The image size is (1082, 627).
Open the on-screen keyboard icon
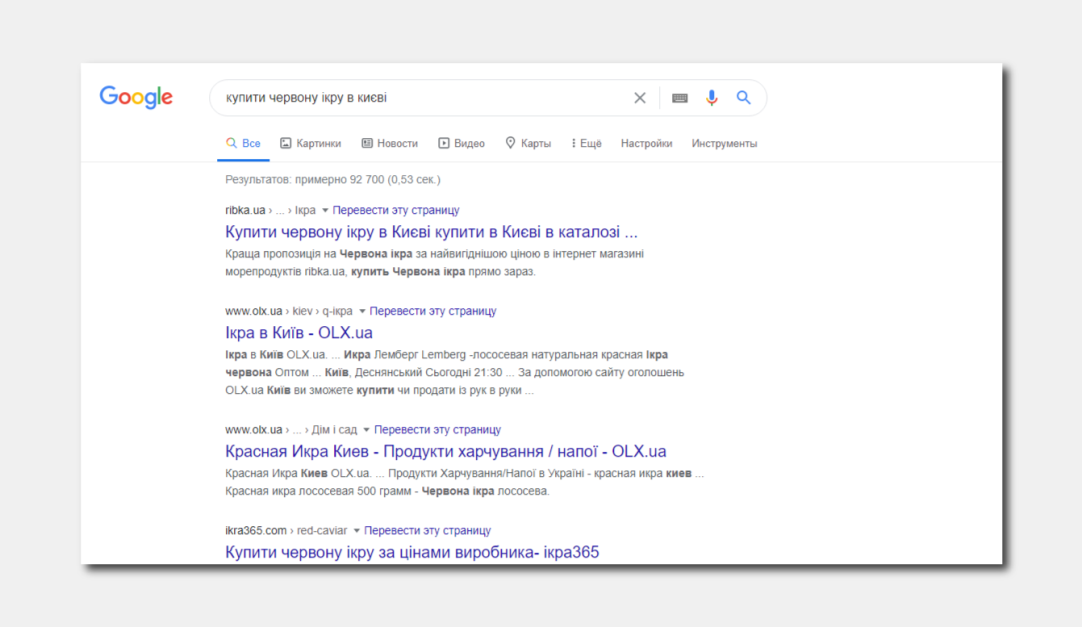[x=680, y=98]
